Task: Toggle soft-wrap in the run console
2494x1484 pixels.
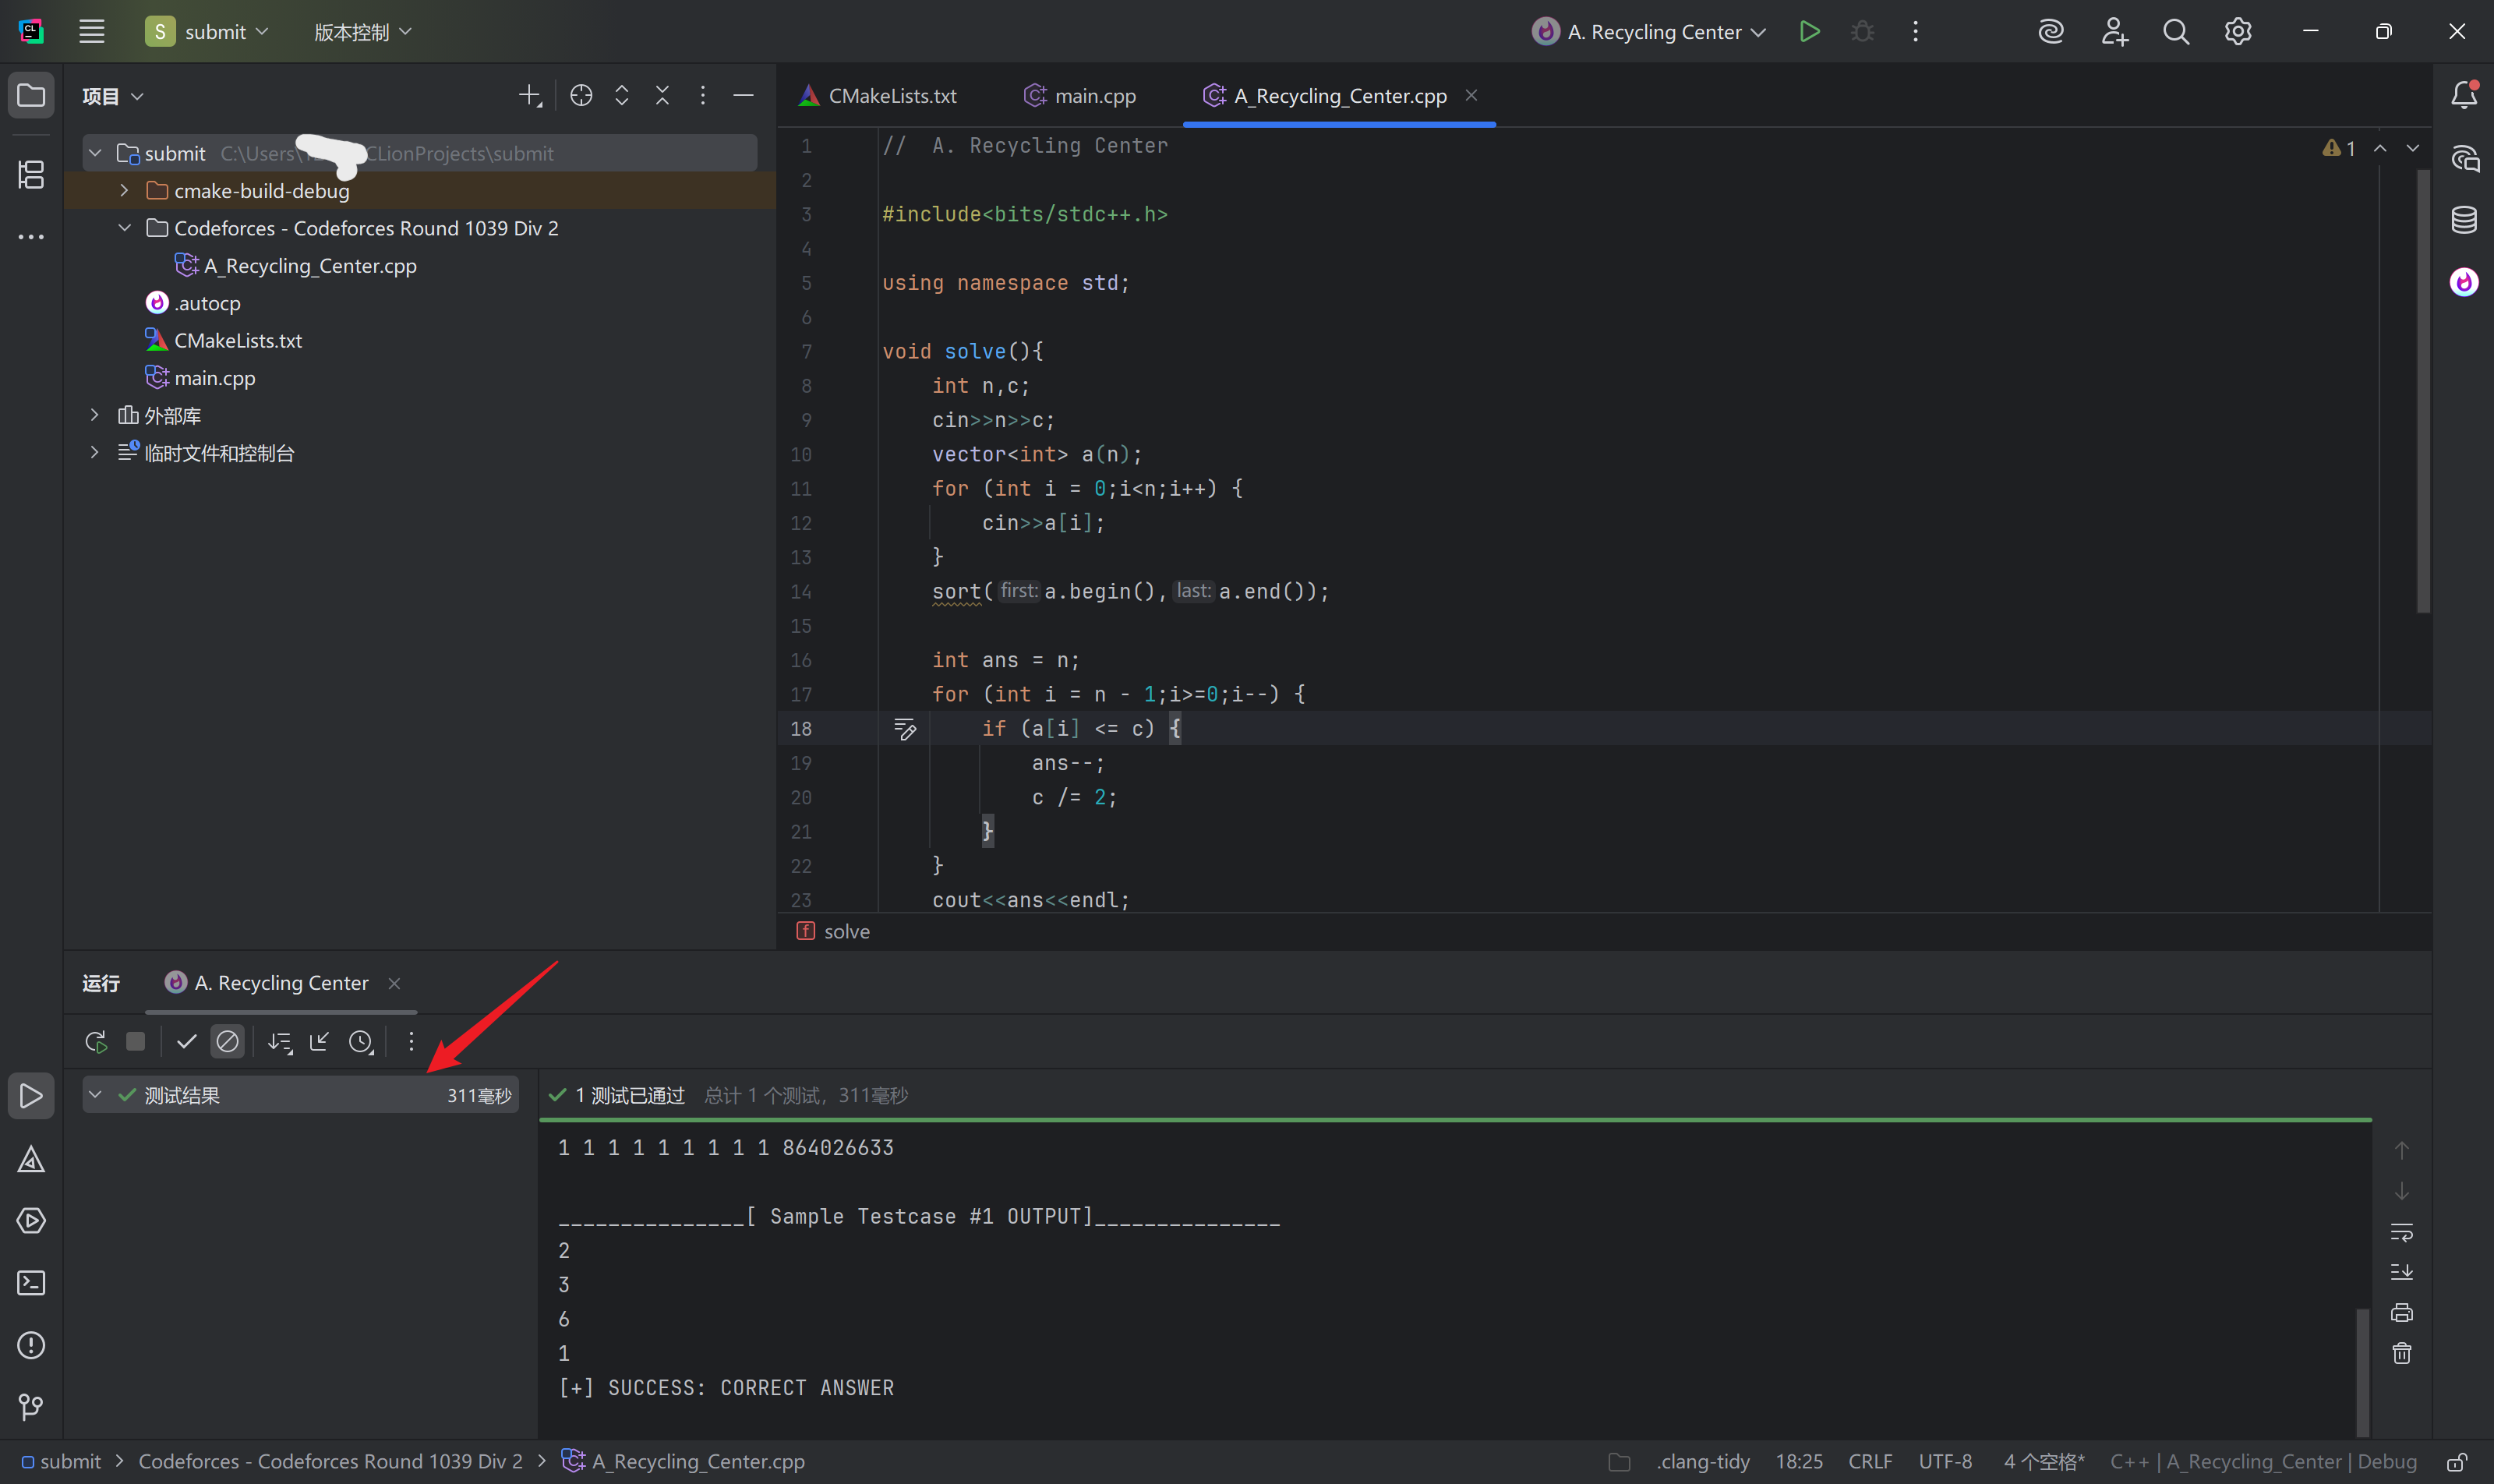Action: [x=2402, y=1232]
